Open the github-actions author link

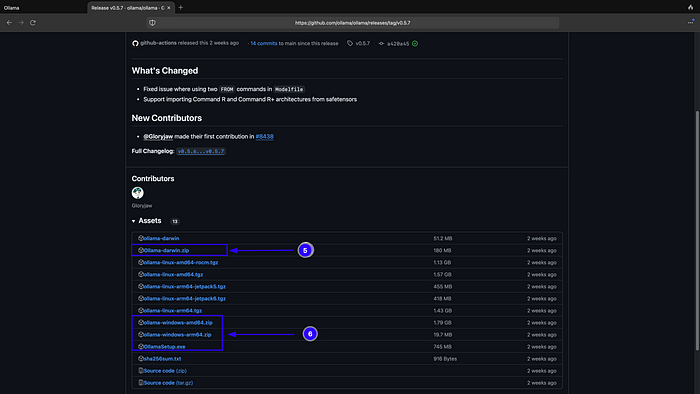click(x=158, y=43)
